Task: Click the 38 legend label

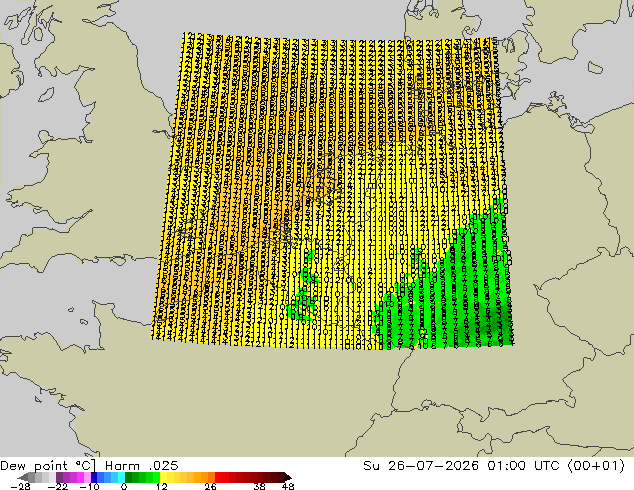Action: click(260, 486)
